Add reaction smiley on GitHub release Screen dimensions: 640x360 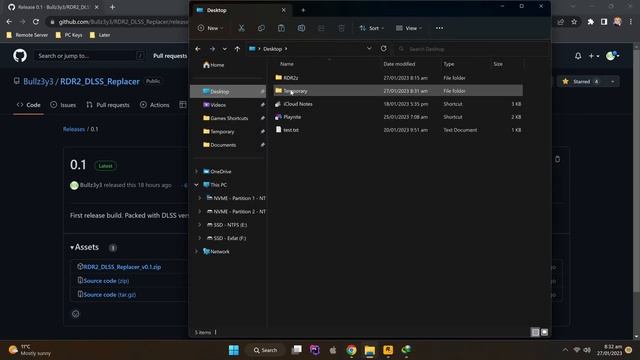(76, 314)
